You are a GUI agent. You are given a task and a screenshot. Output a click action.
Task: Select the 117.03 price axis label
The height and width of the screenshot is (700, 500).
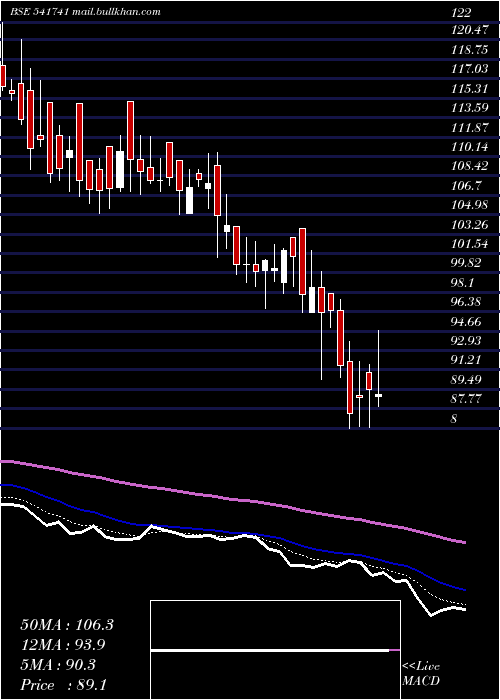tap(469, 69)
